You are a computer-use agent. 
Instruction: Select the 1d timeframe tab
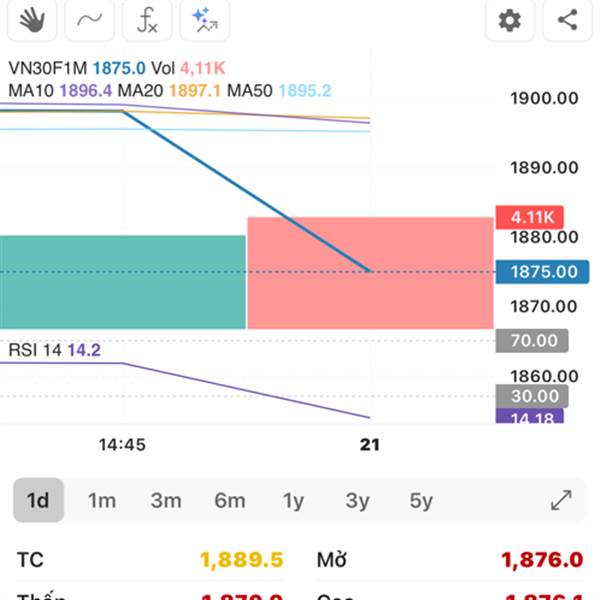[x=38, y=500]
